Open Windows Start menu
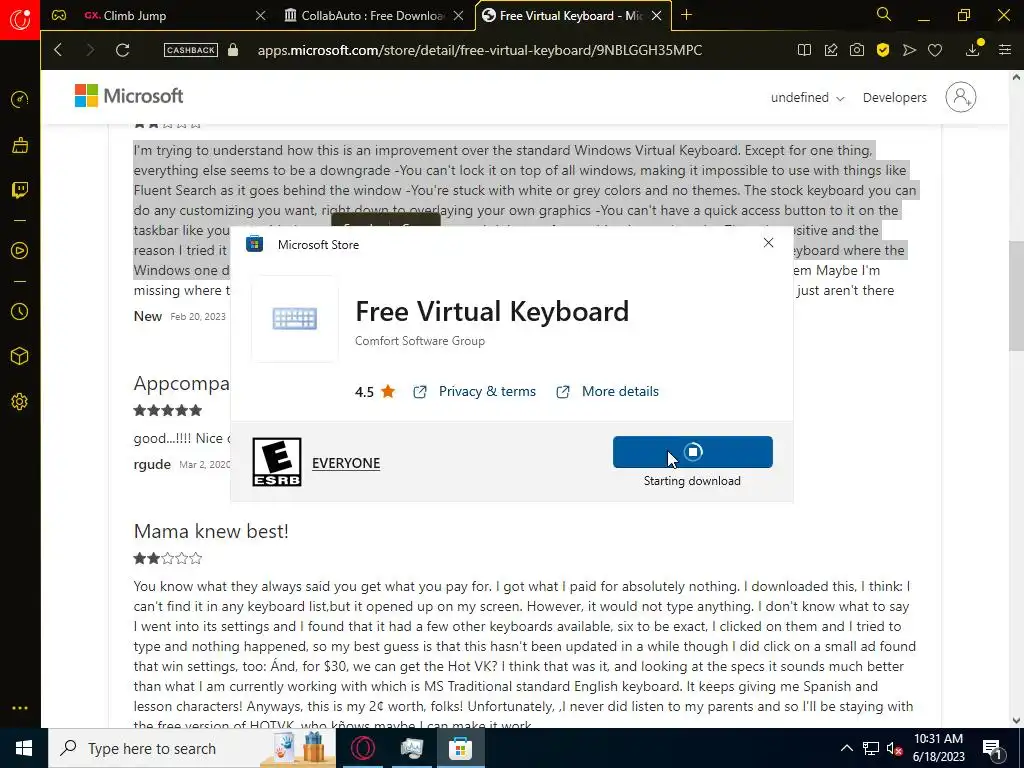Viewport: 1024px width, 768px height. pyautogui.click(x=24, y=748)
